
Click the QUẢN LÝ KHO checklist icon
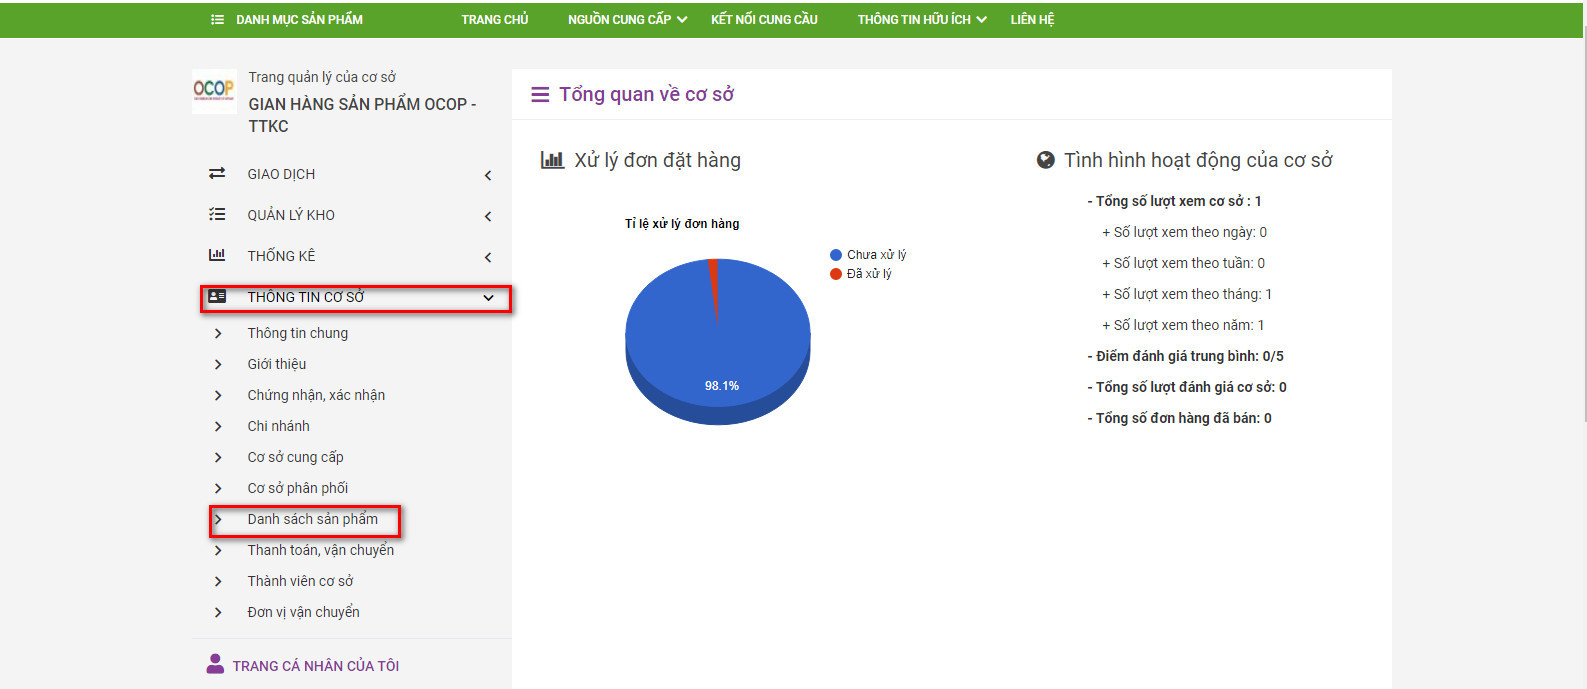[x=217, y=214]
